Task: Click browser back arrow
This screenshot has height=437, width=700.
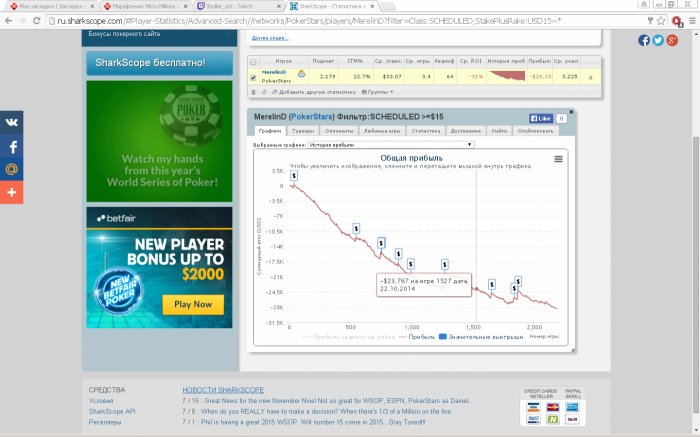Action: (x=8, y=21)
